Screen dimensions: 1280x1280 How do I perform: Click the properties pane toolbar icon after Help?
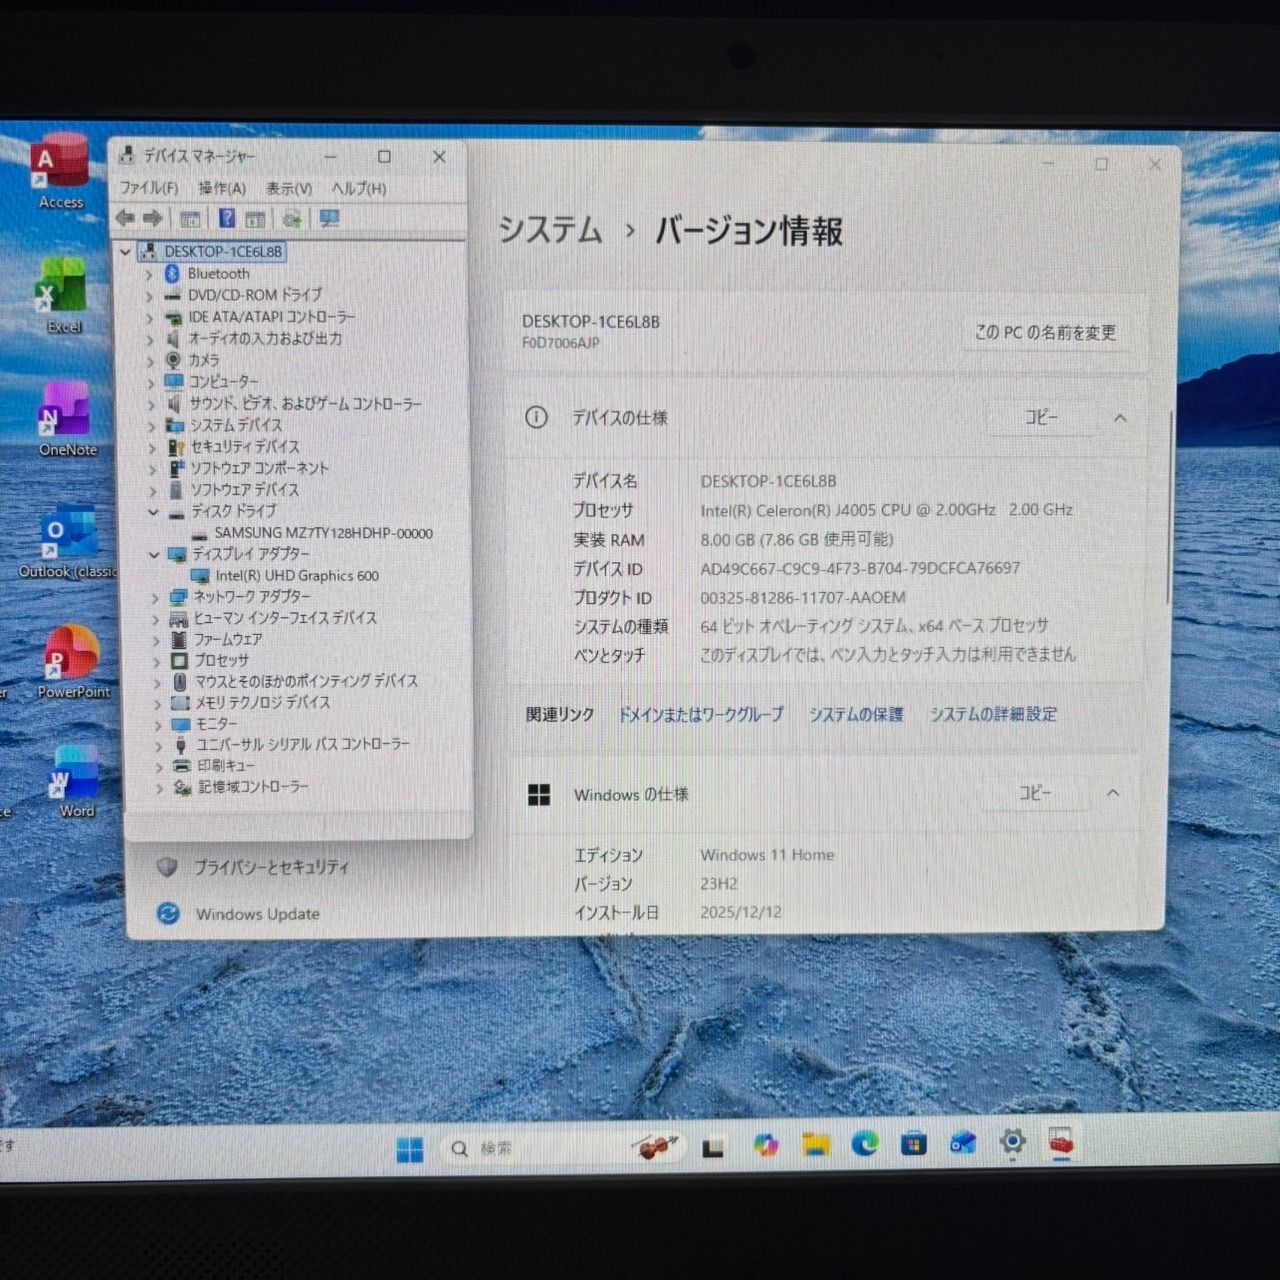pyautogui.click(x=255, y=219)
